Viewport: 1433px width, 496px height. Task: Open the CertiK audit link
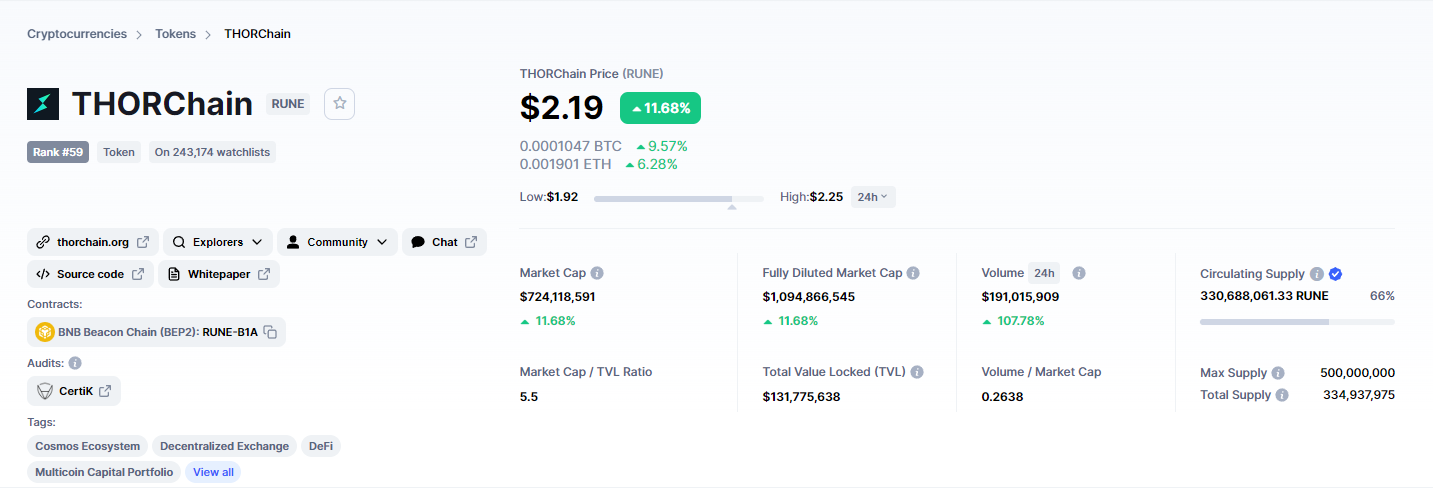pyautogui.click(x=74, y=391)
